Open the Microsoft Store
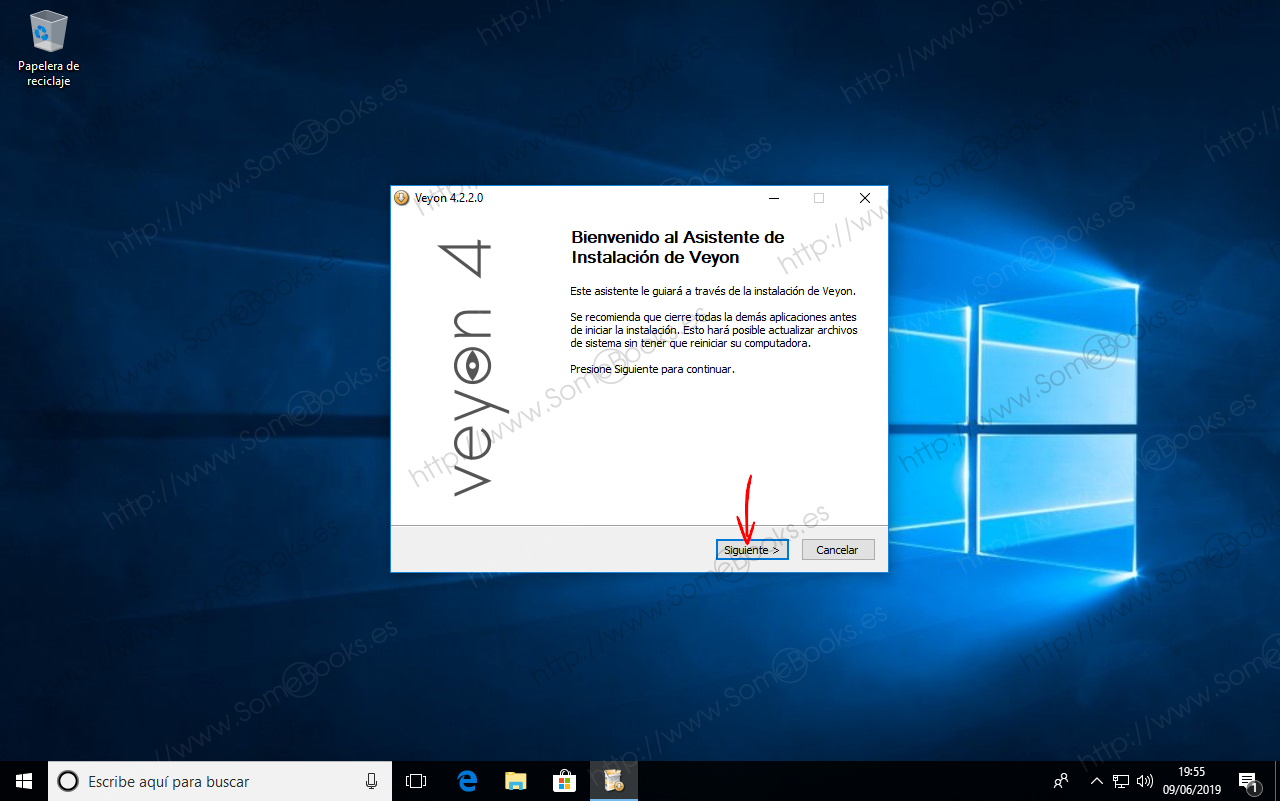 pyautogui.click(x=565, y=781)
